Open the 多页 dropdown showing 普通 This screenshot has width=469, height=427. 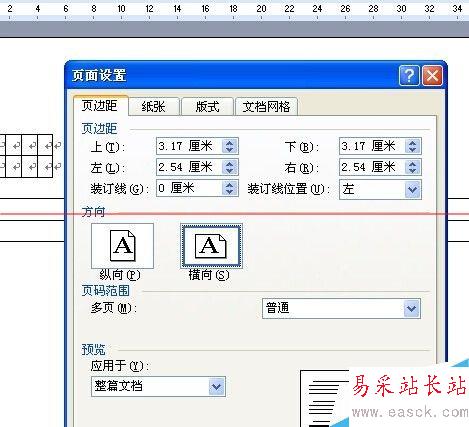pos(341,309)
